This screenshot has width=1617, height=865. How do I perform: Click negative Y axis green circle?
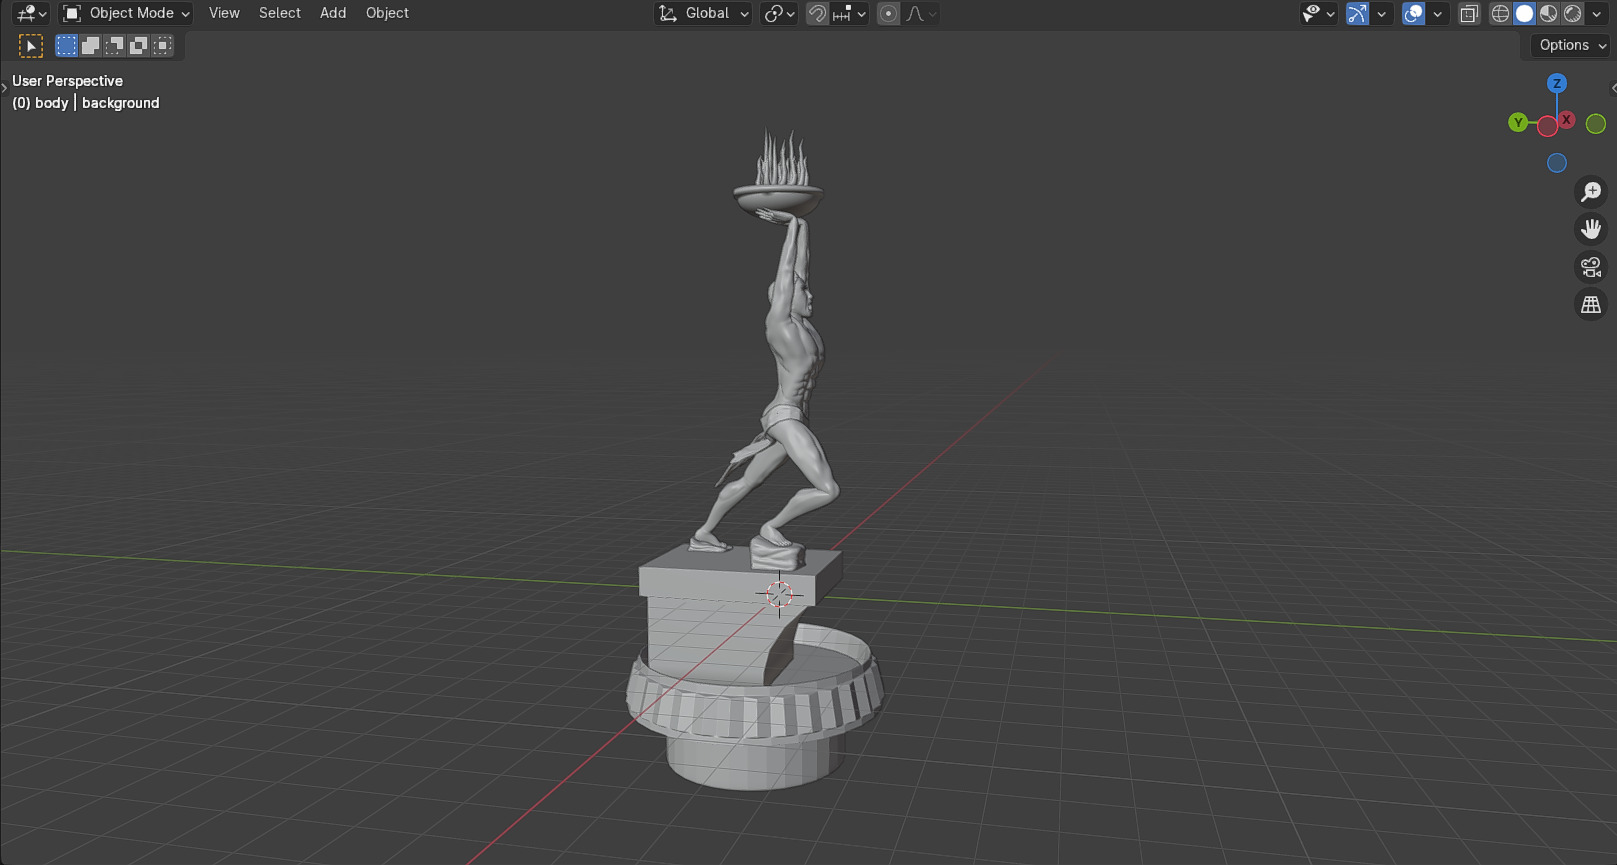(x=1596, y=123)
